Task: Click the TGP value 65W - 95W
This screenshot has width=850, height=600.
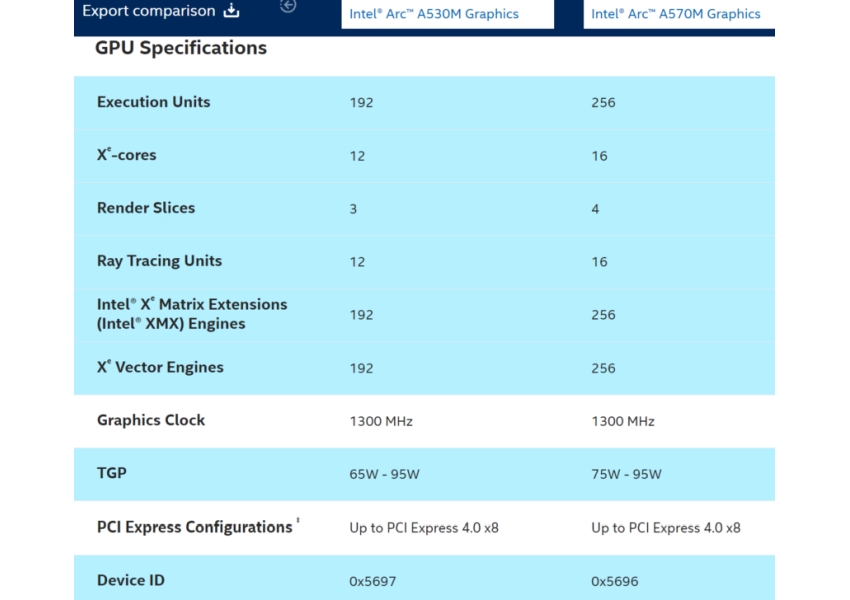Action: pos(386,474)
